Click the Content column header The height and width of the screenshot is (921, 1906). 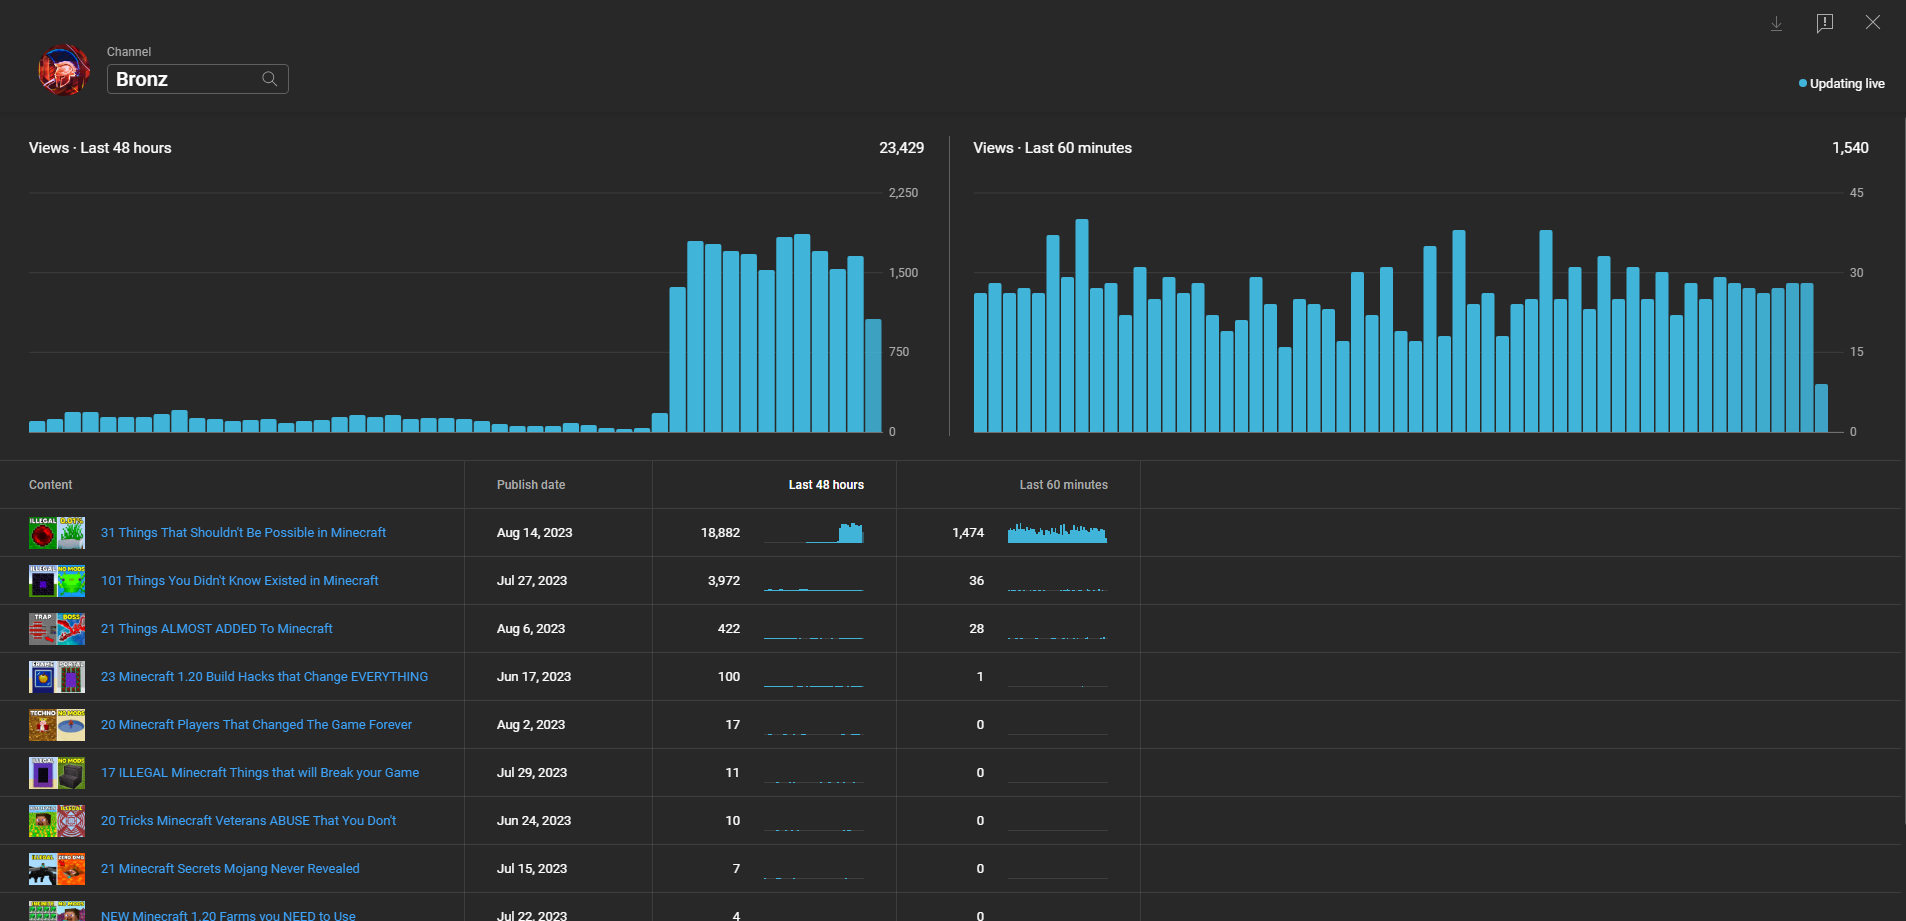coord(51,485)
